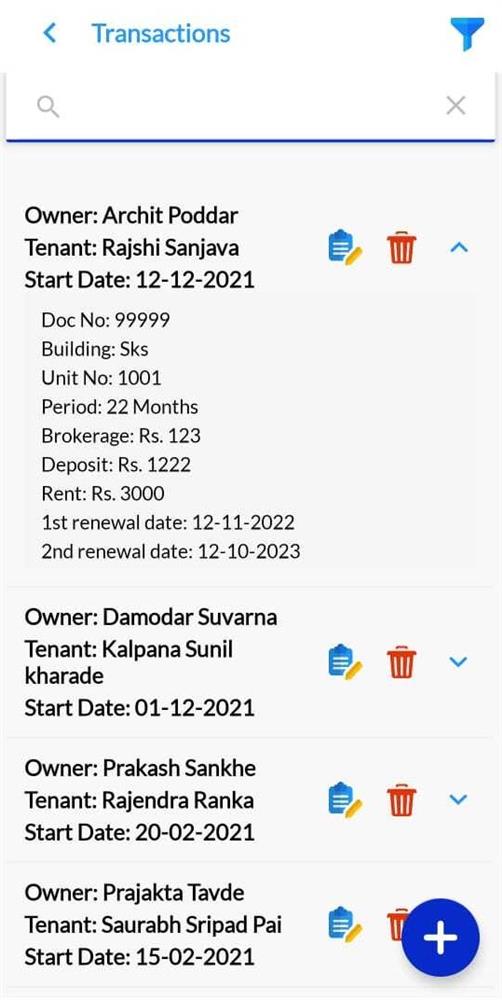Delete the Prakash Sankhe transaction
Screen dimensions: 502x1000
(x=402, y=799)
